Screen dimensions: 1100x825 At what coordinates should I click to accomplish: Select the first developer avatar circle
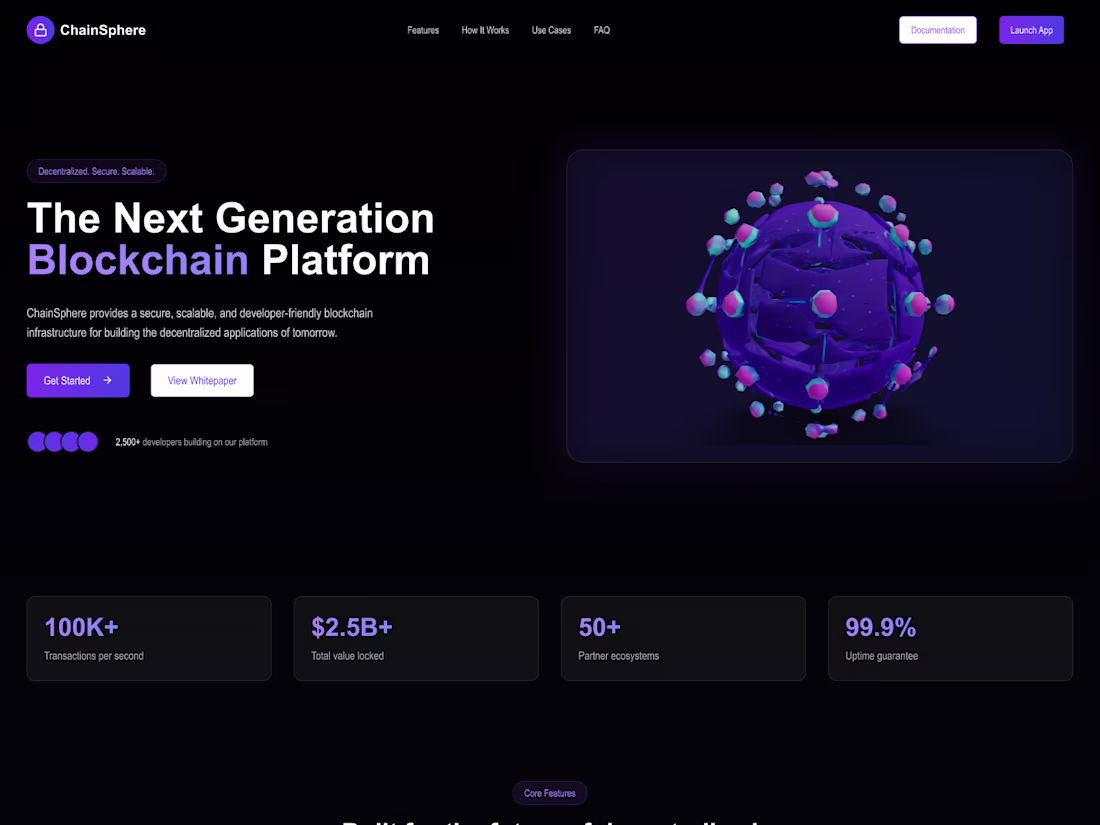tap(36, 441)
